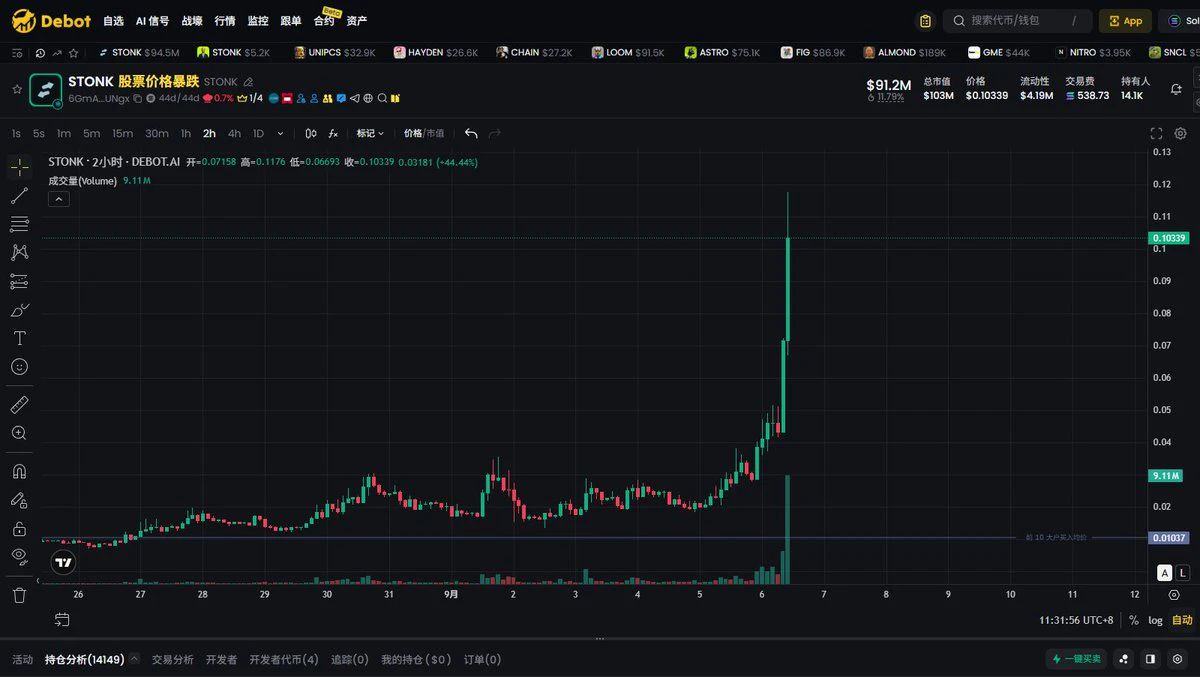1200x677 pixels.
Task: Open the alert bell for STONK
Action: 1175,89
